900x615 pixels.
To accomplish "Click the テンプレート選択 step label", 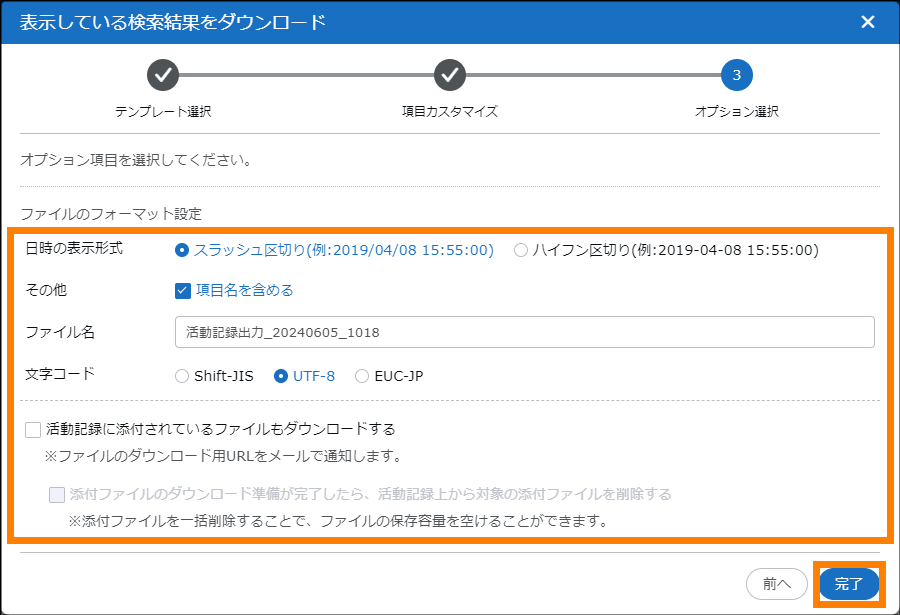I will tap(163, 111).
